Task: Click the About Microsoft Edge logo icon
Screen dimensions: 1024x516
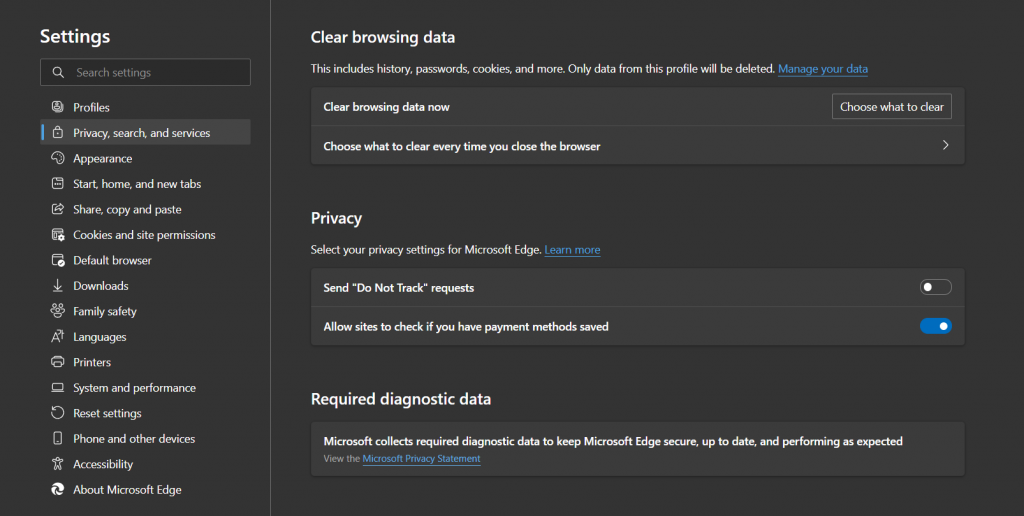Action: pos(57,489)
